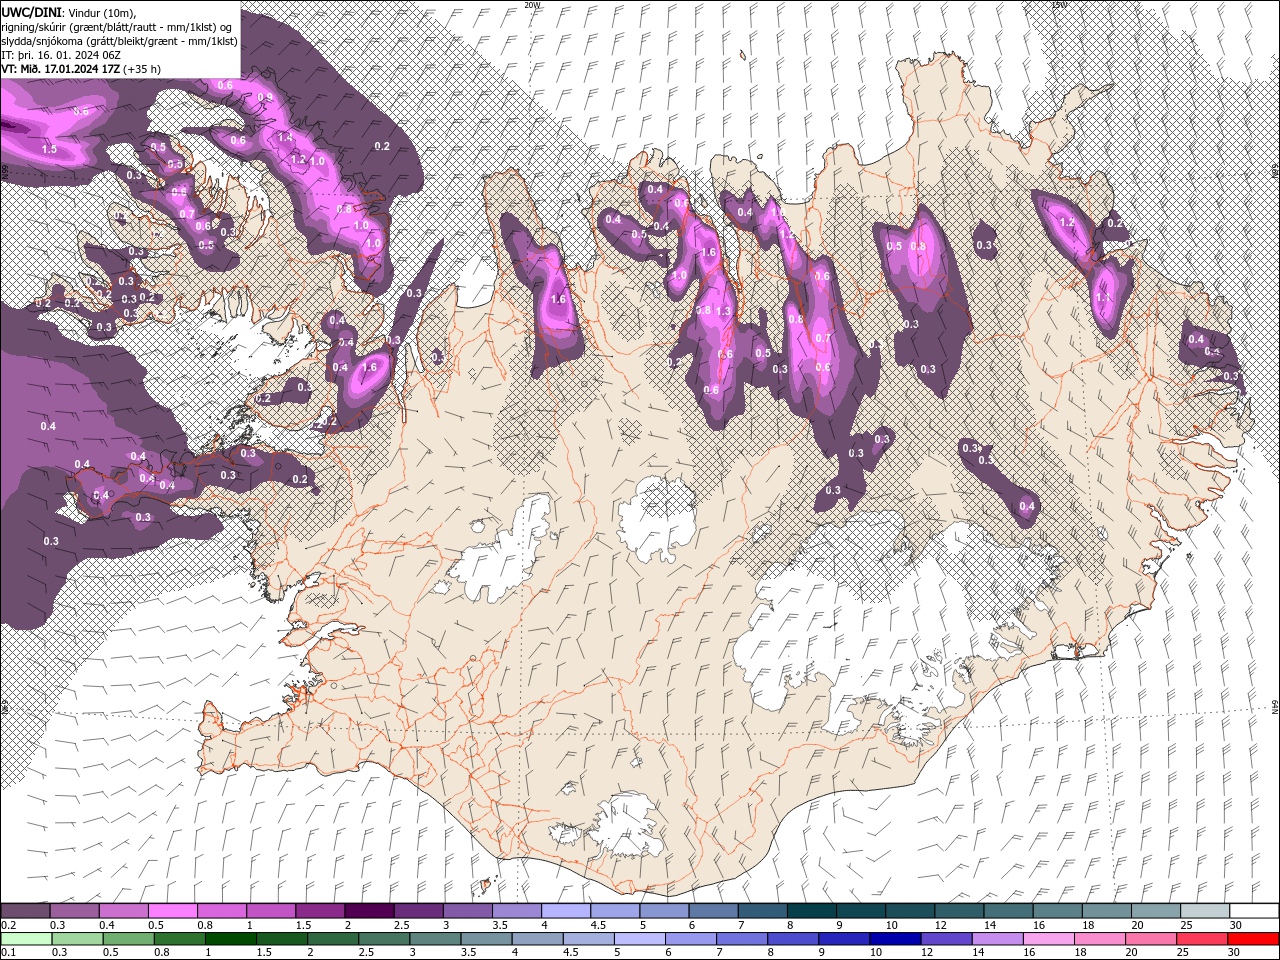Screen dimensions: 1280x960
Task: Pick the royal blue 9 mm rain swatch
Action: coord(843,939)
